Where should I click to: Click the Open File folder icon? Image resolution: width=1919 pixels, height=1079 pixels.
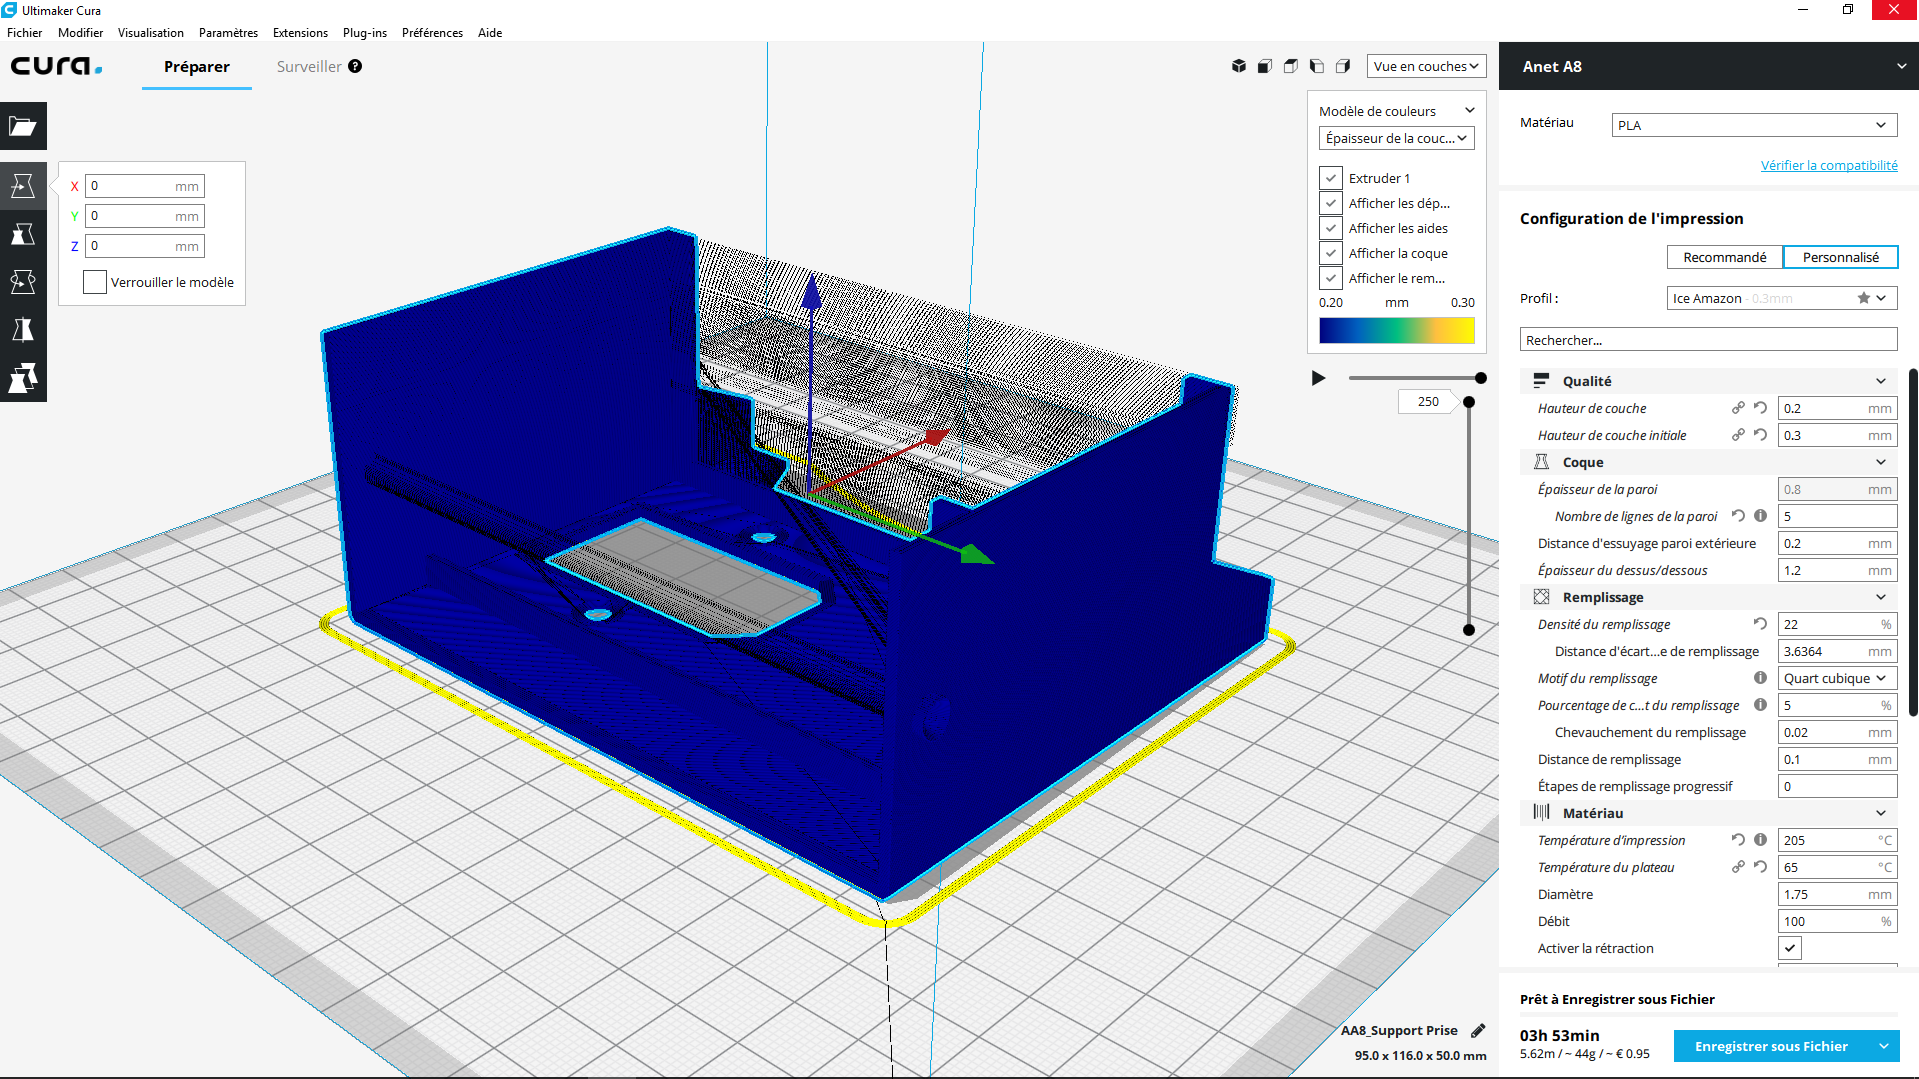pos(23,126)
